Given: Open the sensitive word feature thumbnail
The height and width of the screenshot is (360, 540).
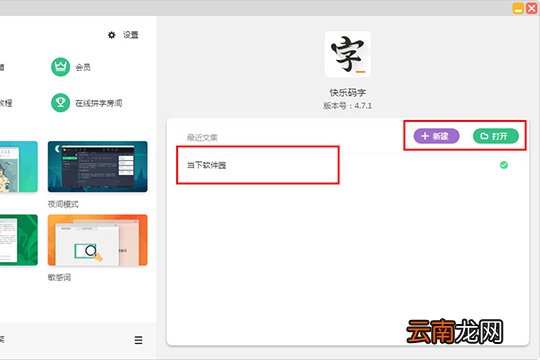Looking at the screenshot, I should tap(97, 240).
